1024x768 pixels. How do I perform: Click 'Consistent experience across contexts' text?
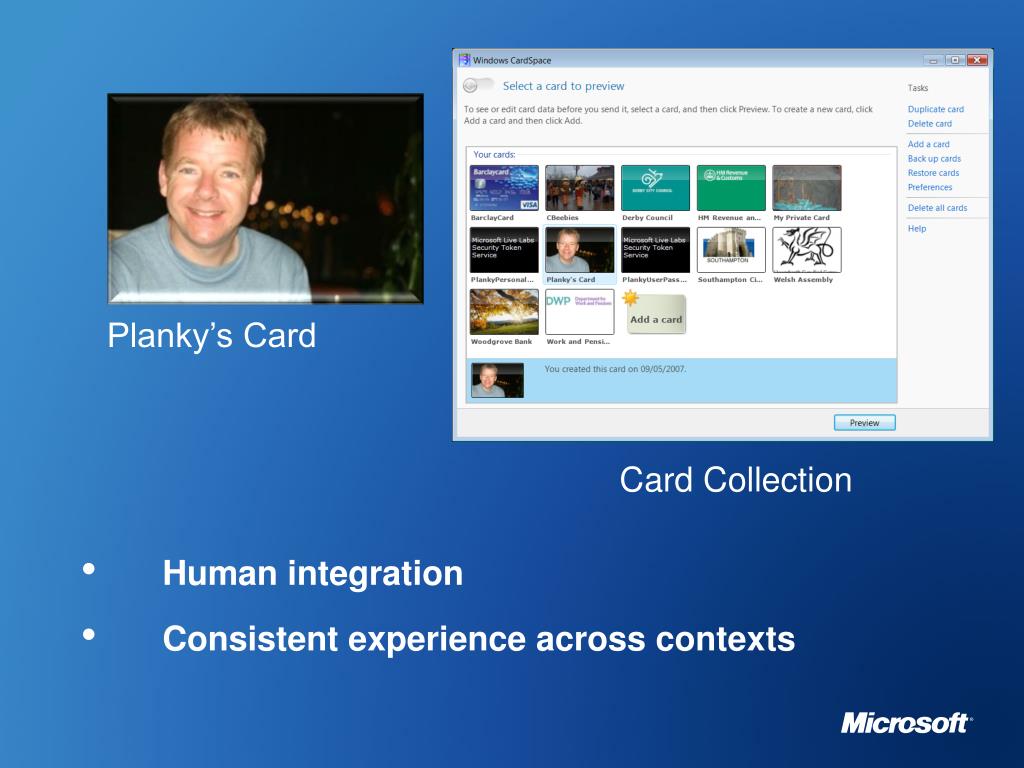(x=479, y=639)
